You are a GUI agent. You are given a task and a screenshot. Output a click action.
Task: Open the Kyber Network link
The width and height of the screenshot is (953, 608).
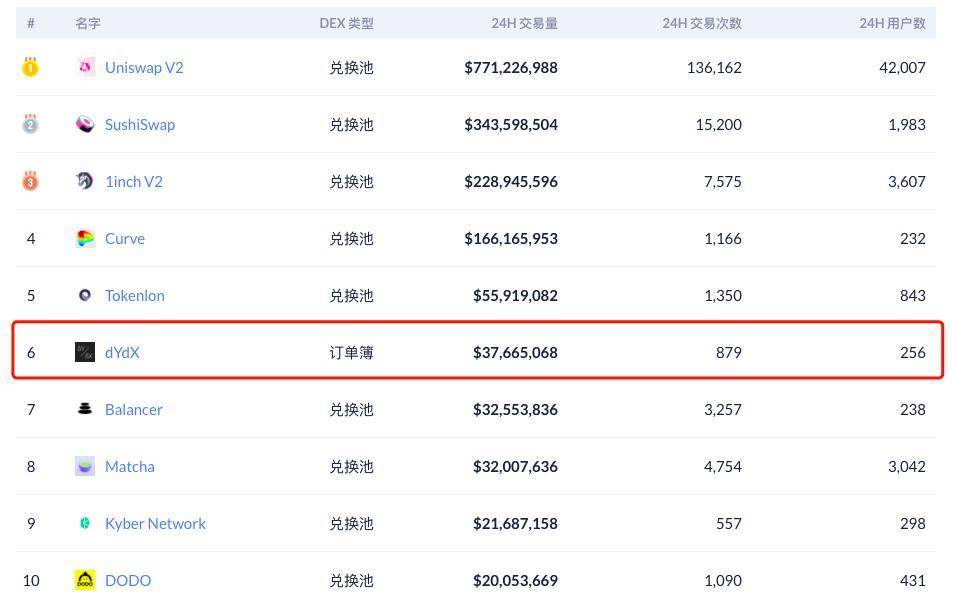155,524
